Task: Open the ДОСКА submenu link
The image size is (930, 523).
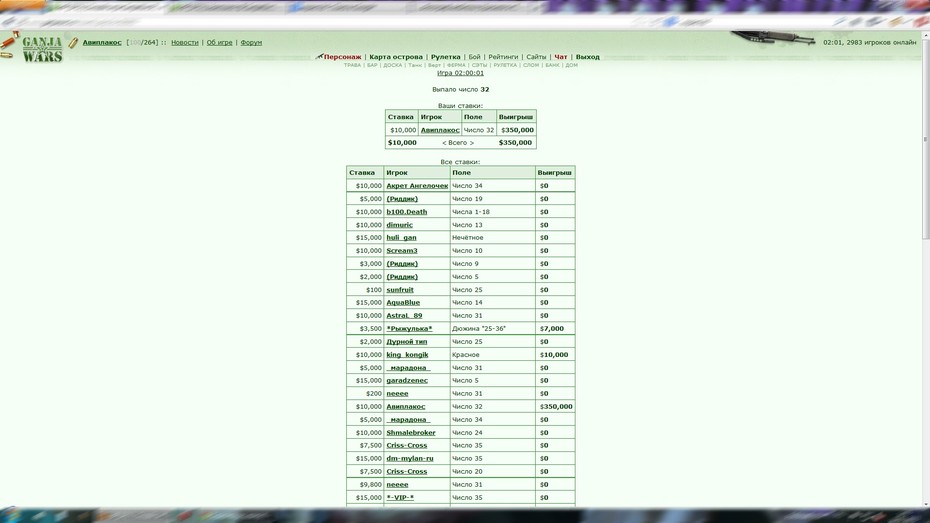Action: coord(393,65)
